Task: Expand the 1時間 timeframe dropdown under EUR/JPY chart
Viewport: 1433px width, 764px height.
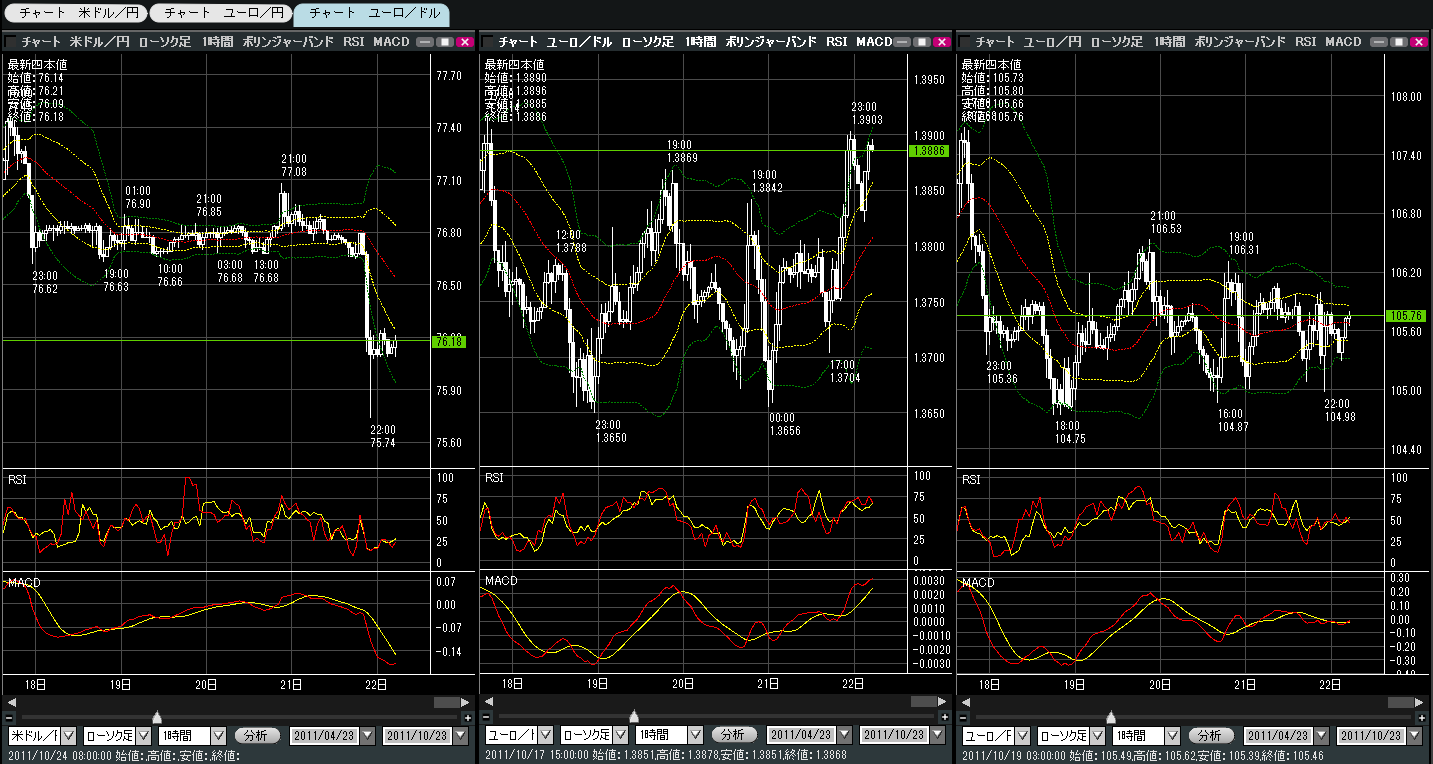Action: [1173, 736]
